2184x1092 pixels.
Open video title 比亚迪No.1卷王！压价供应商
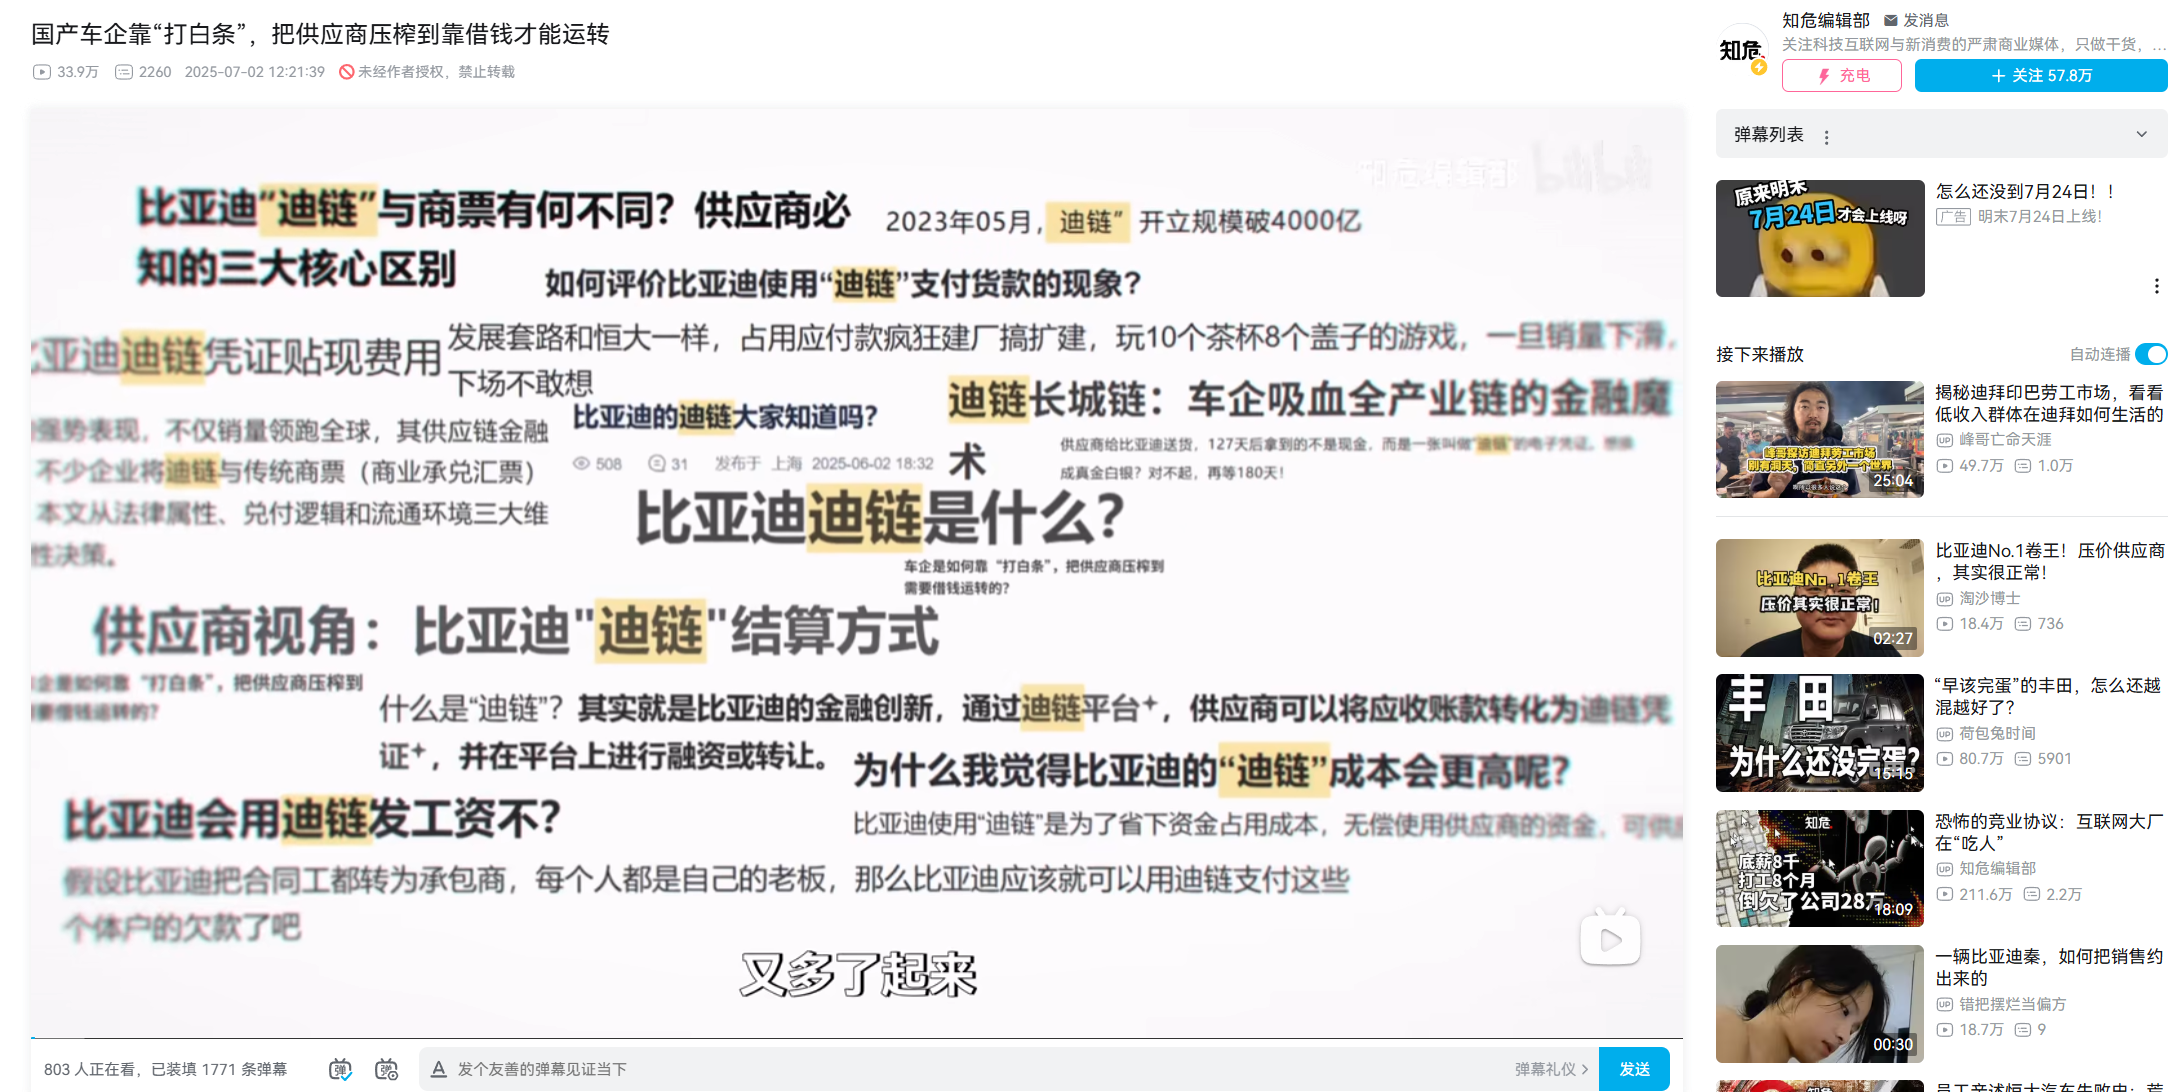2050,561
